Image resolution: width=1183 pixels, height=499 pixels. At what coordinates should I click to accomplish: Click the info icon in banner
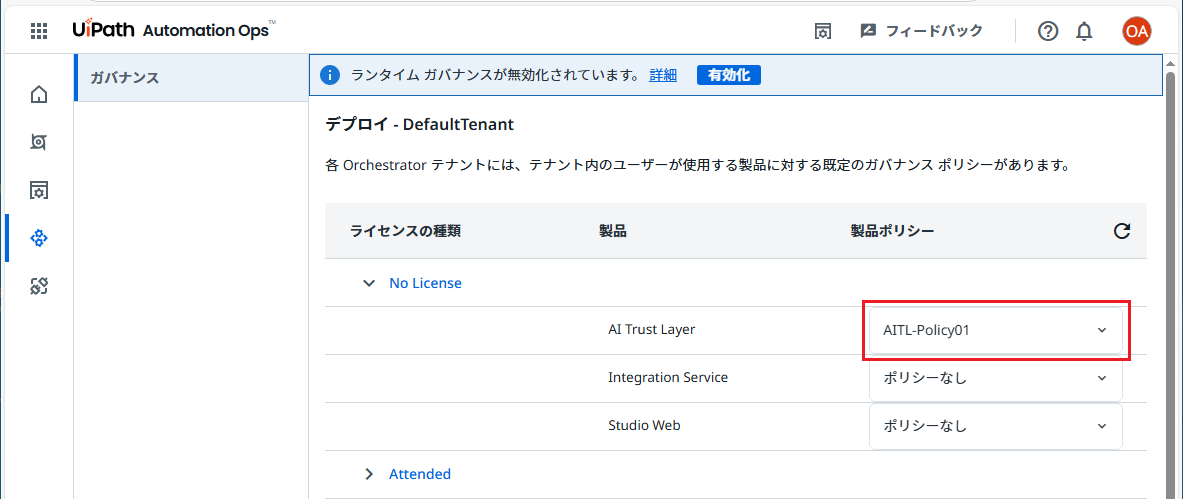click(x=329, y=75)
